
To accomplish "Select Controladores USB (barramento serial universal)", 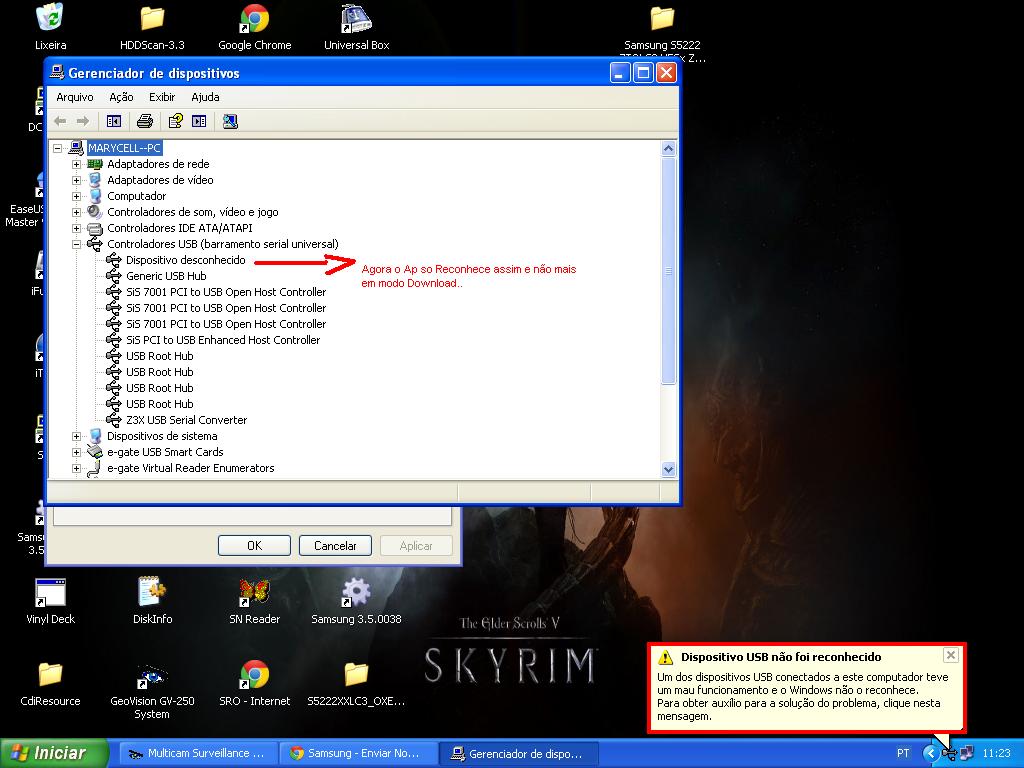I will click(x=223, y=244).
